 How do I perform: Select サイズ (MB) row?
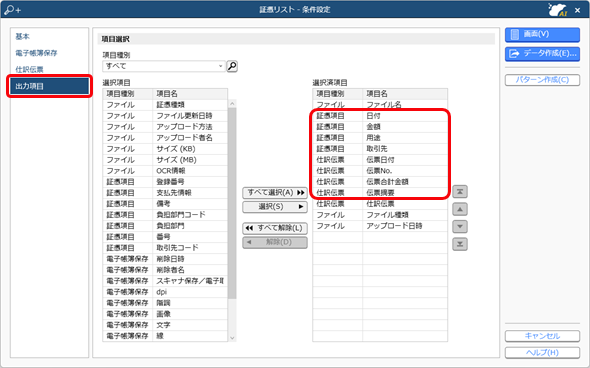coord(165,160)
